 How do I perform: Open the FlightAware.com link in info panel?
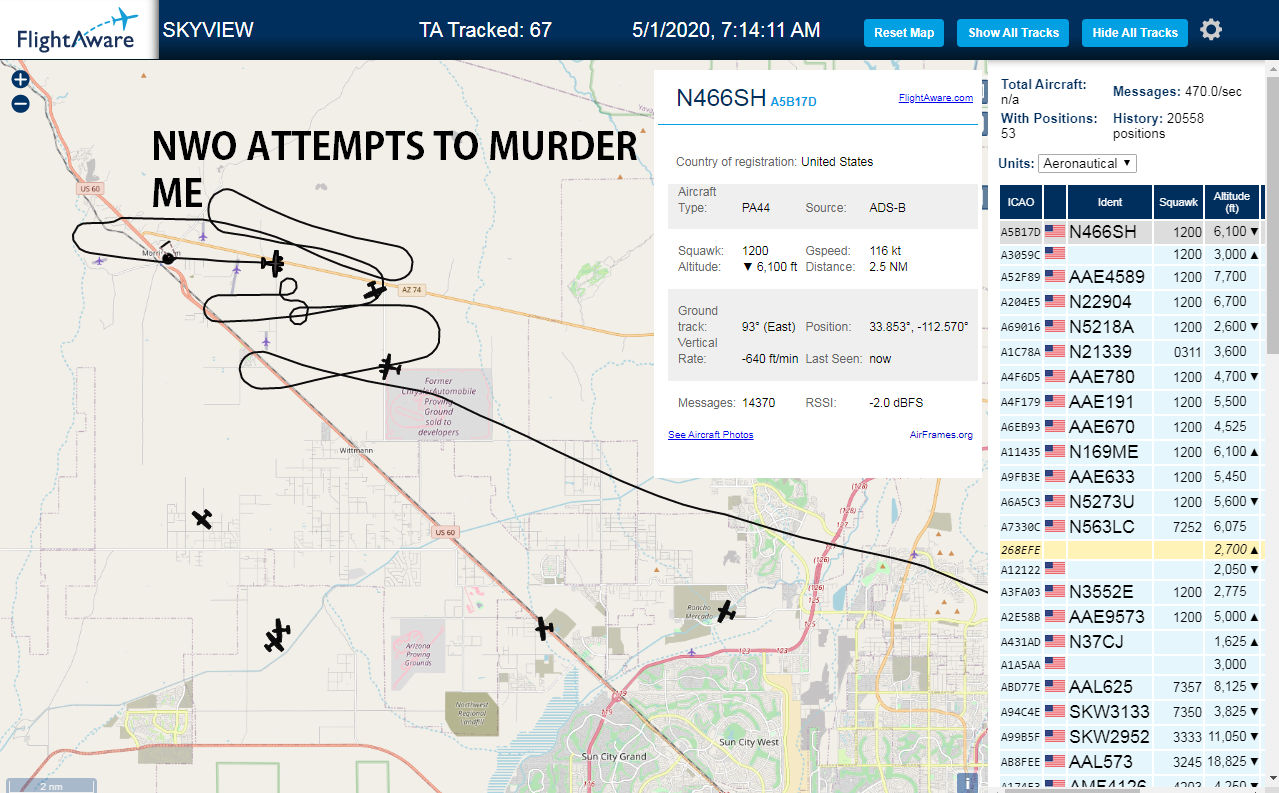[936, 98]
